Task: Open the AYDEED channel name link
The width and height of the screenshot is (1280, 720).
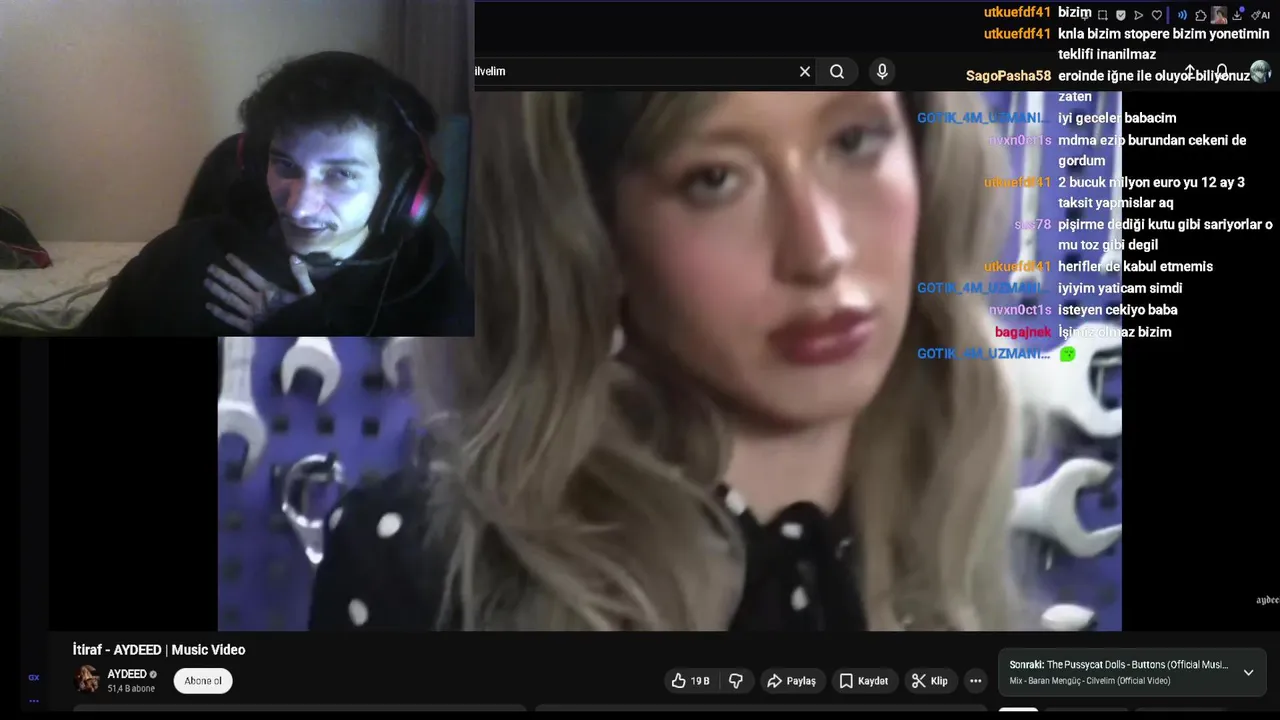Action: coord(127,674)
